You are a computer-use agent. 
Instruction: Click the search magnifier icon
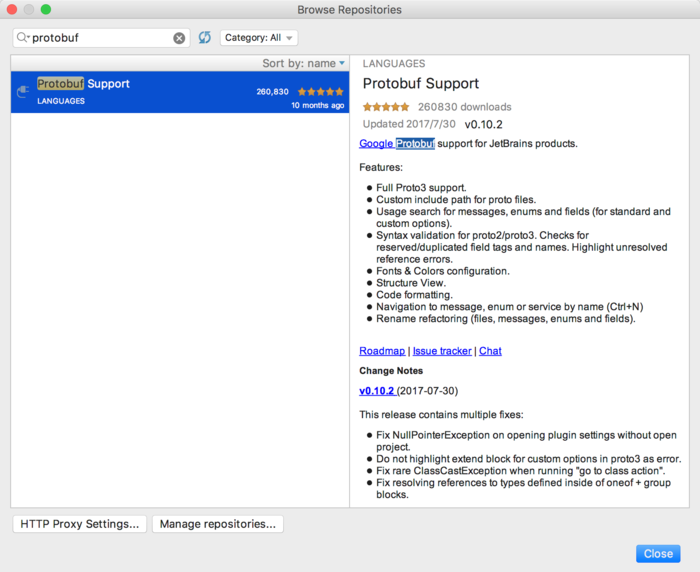[x=23, y=38]
